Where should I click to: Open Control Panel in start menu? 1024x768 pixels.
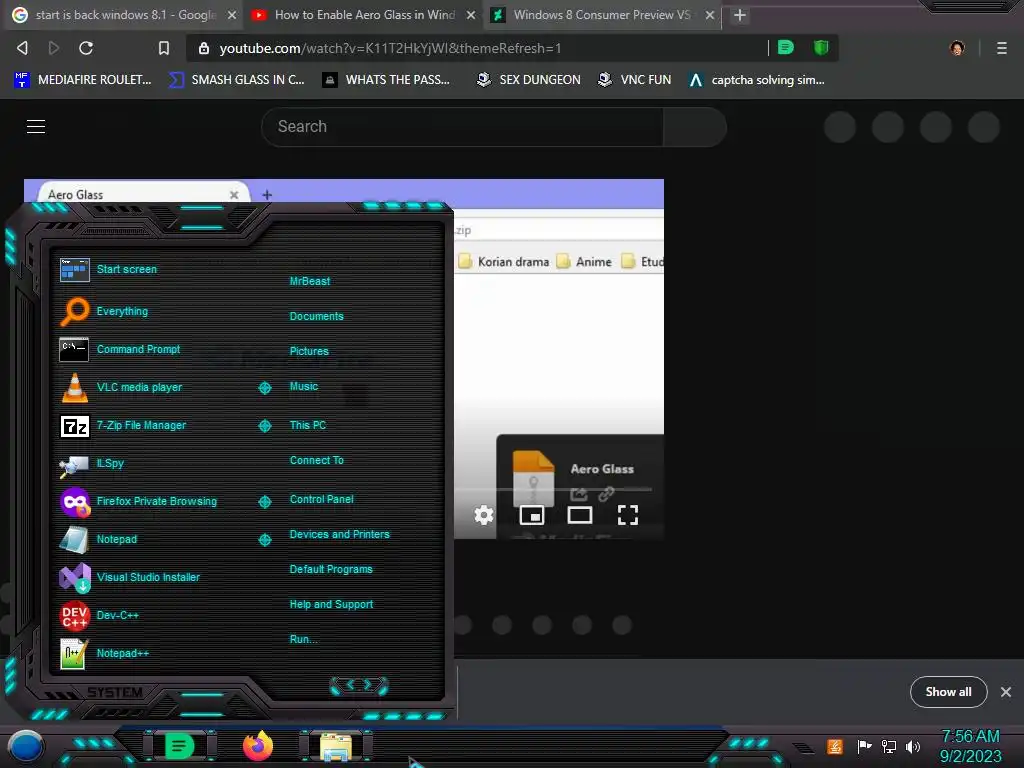click(x=321, y=500)
